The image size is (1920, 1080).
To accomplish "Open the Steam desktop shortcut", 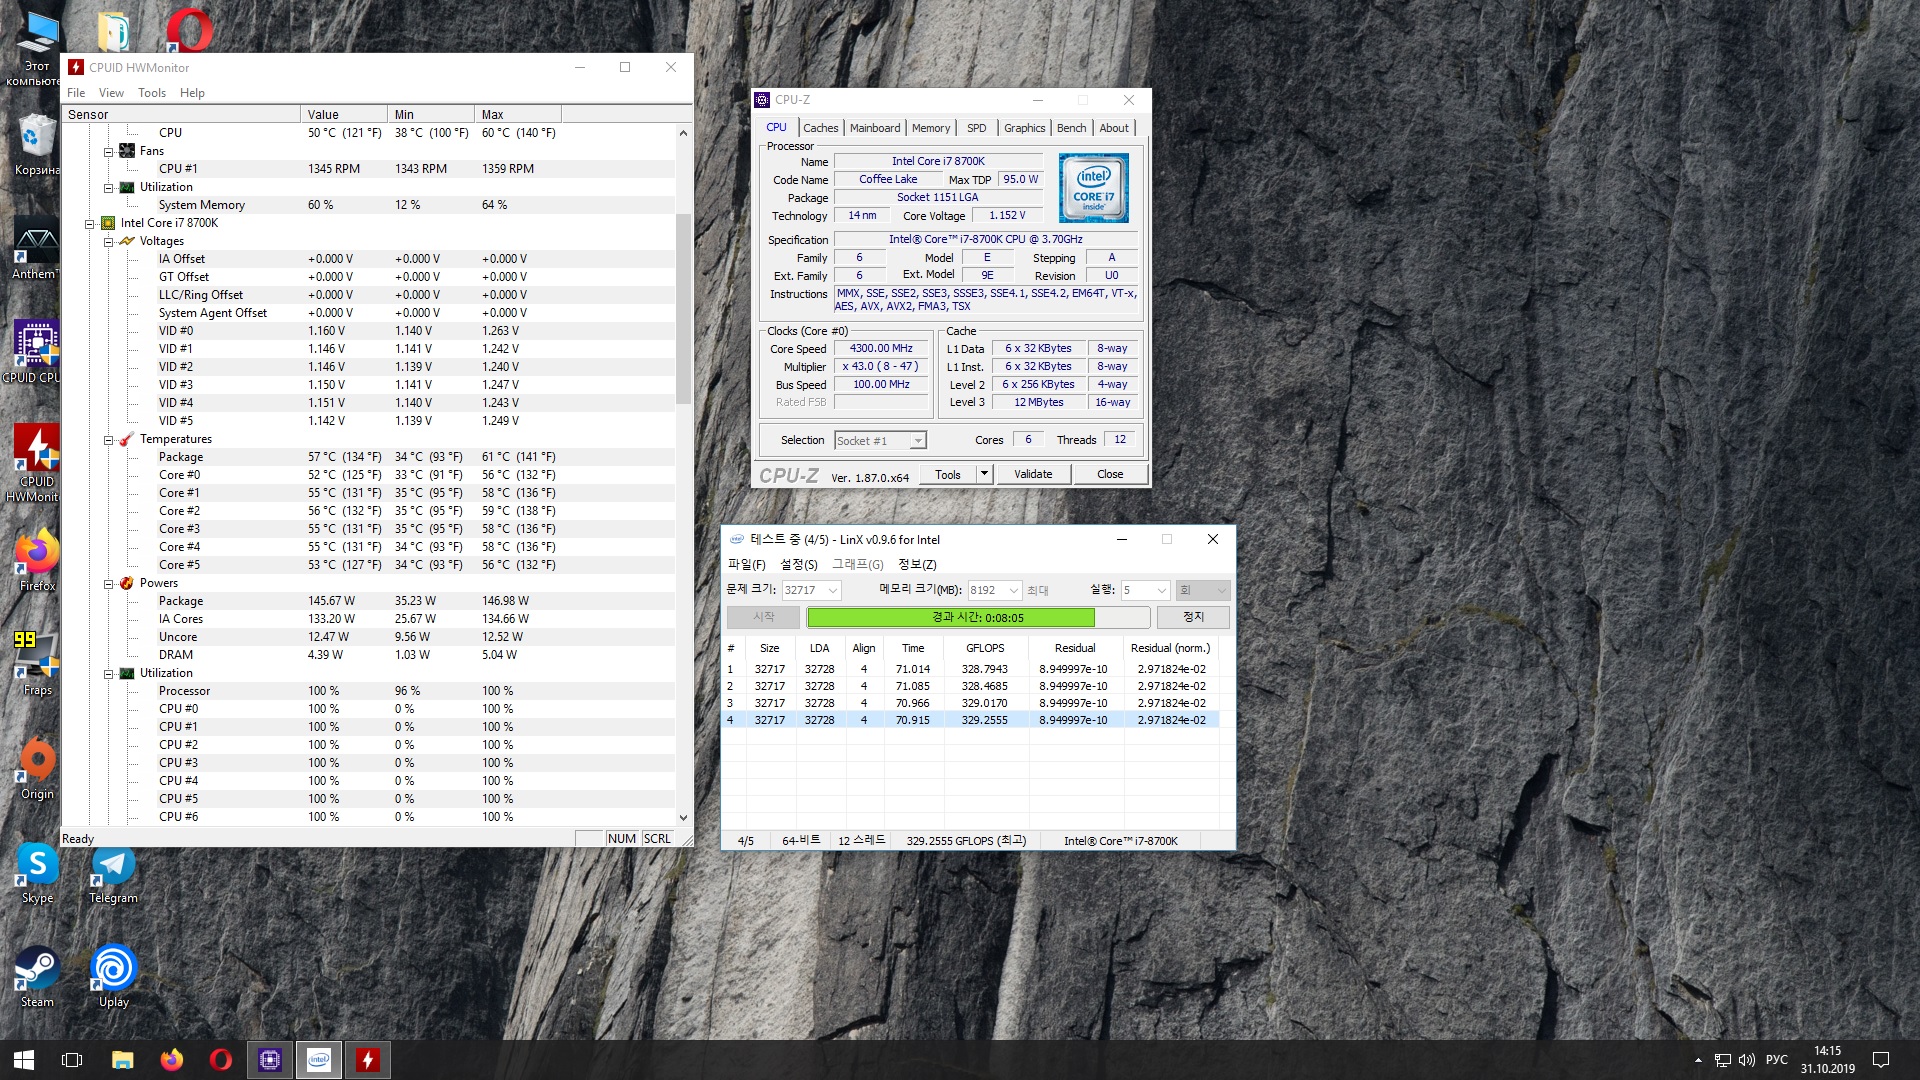I will point(37,977).
